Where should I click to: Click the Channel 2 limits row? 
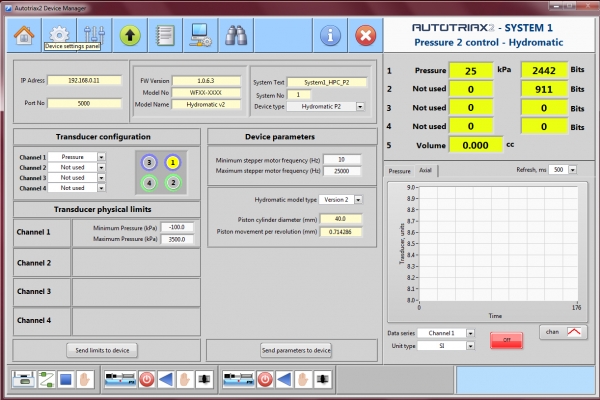107,263
